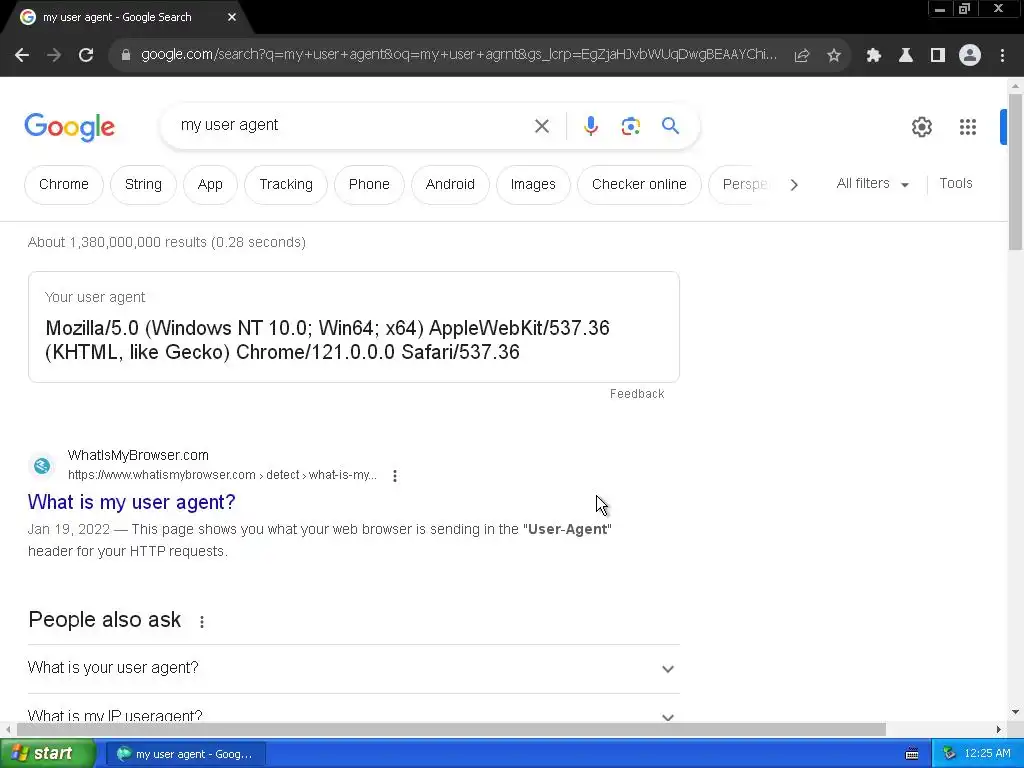Image resolution: width=1024 pixels, height=768 pixels.
Task: Click horizontal scrollbar right arrow
Action: (x=999, y=729)
